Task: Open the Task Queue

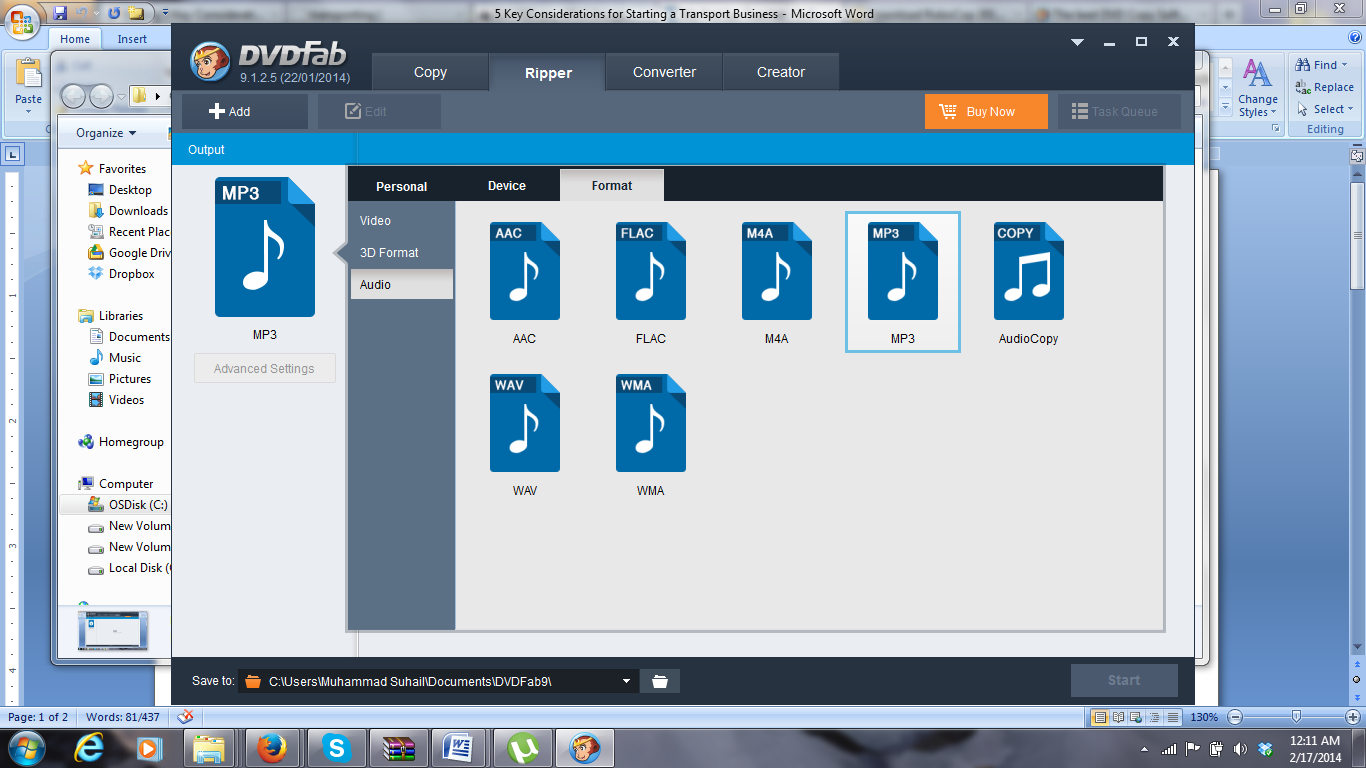Action: 1119,111
